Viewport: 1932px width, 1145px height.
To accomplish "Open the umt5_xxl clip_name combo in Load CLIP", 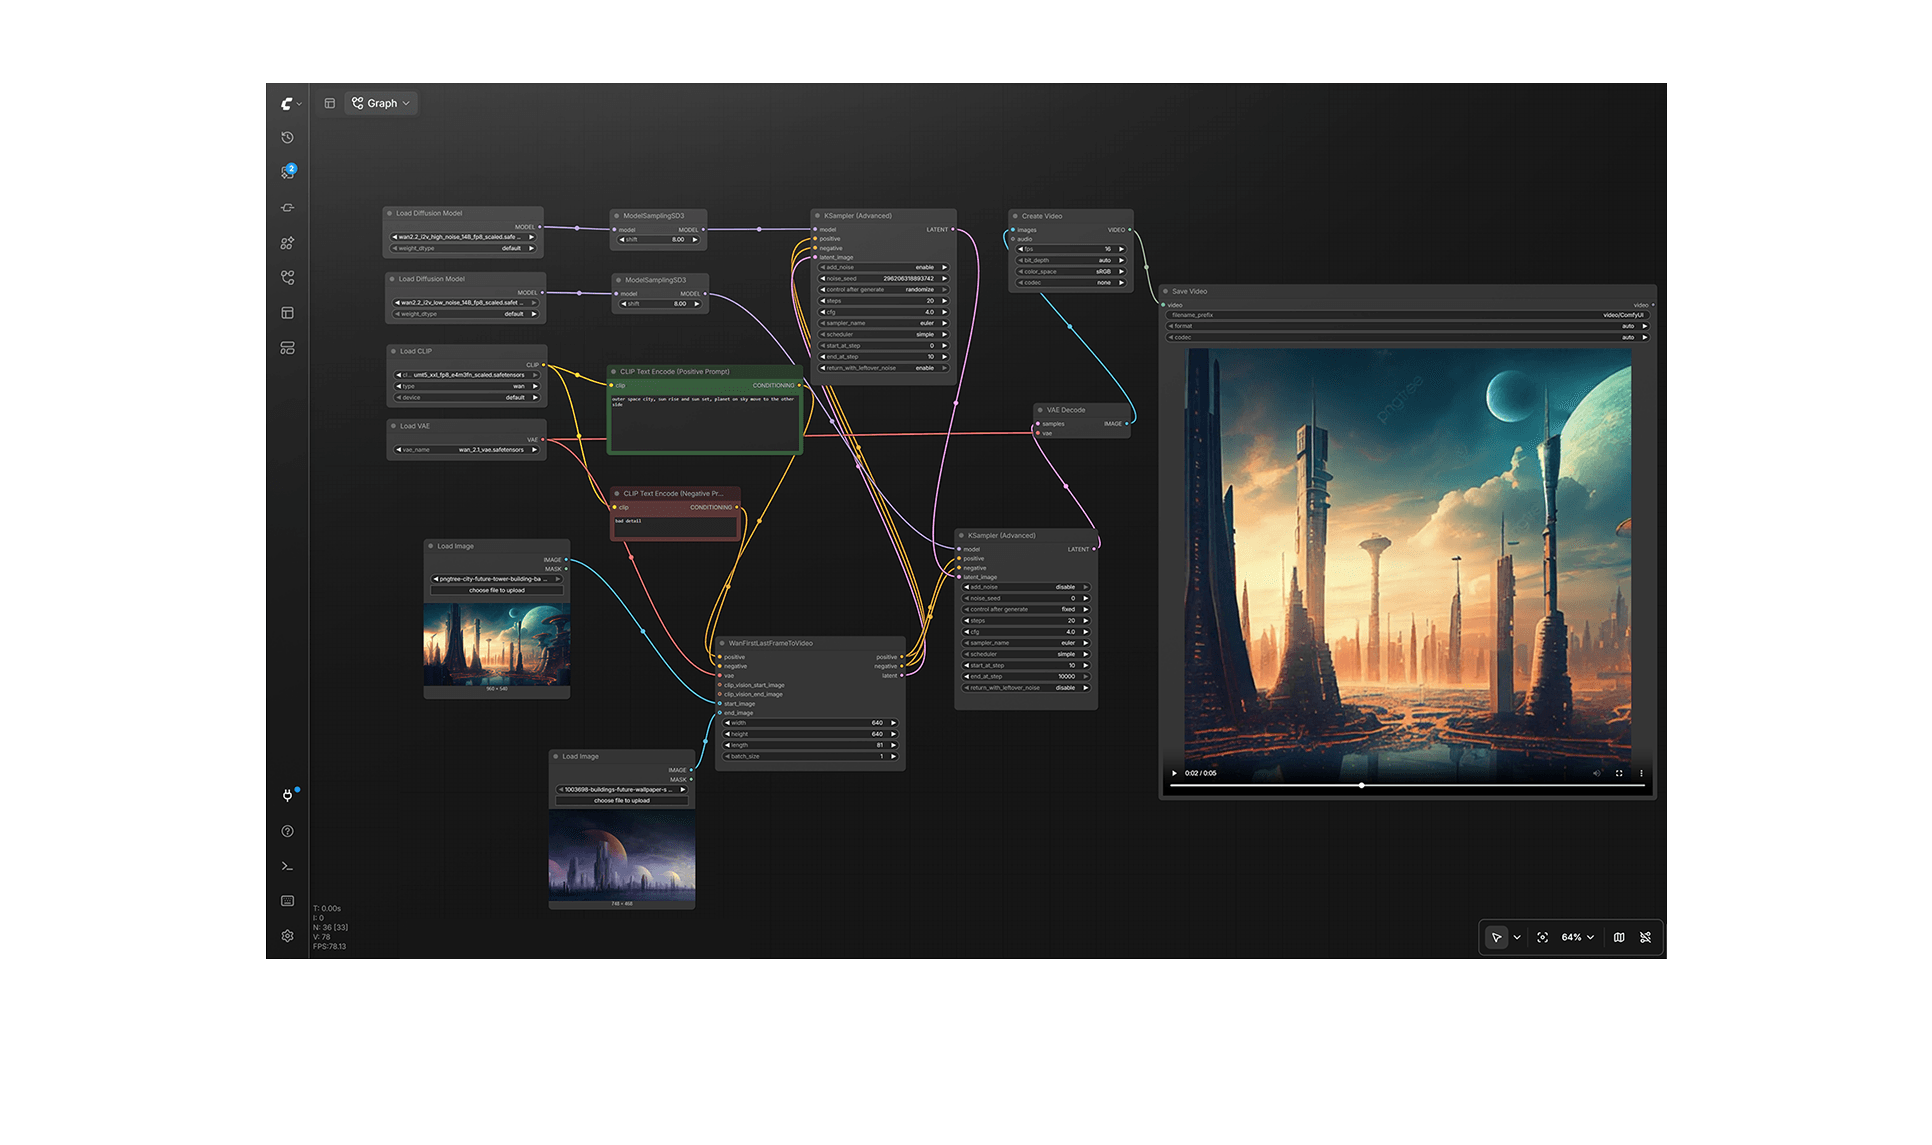I will point(467,375).
